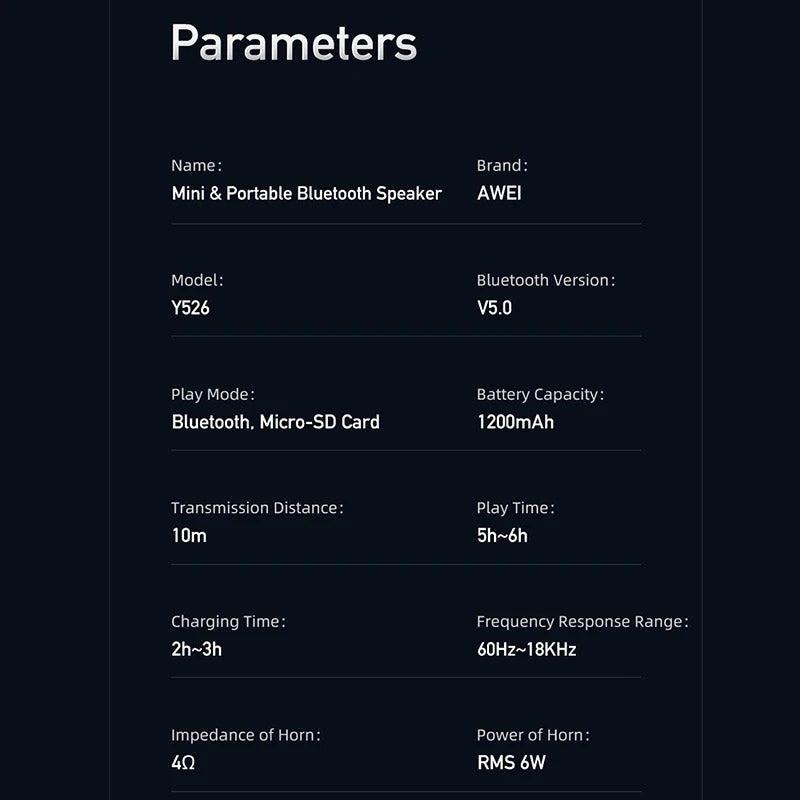Click the Parameters heading
Screen dimensions: 800x800
[293, 42]
